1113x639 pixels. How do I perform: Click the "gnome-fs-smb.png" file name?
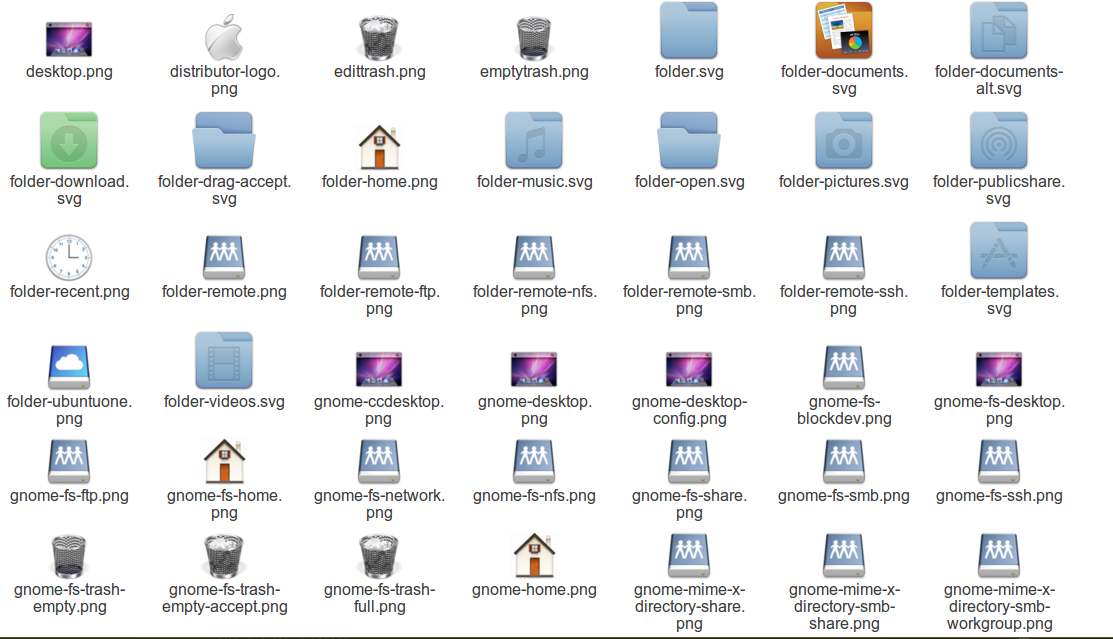tap(844, 496)
